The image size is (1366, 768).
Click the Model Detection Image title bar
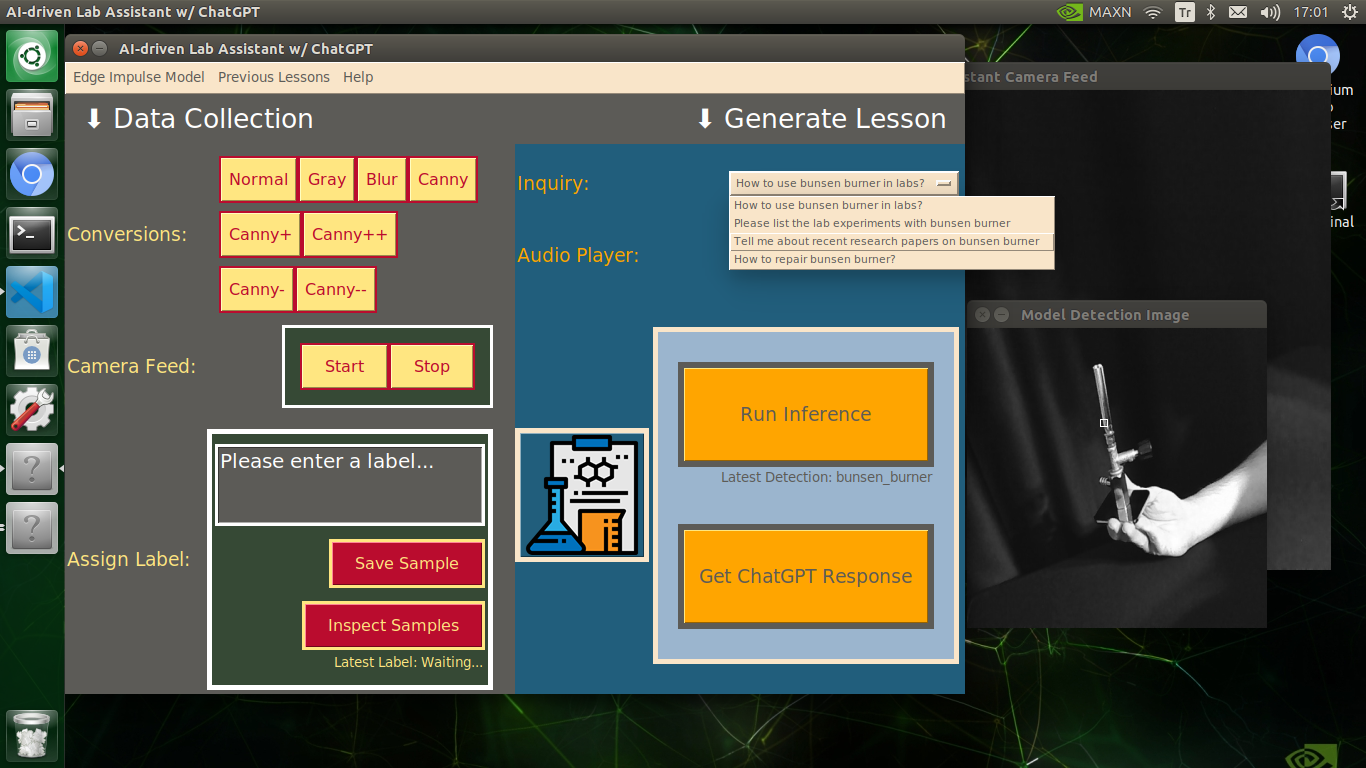[1117, 314]
